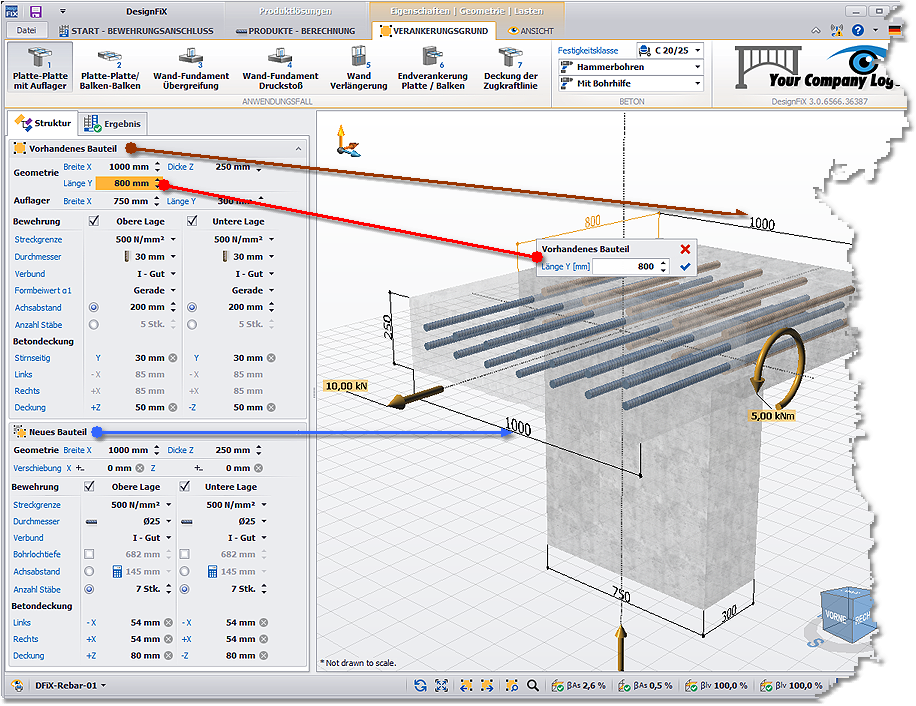The image size is (916, 706).
Task: Open the Struktur panel tab
Action: click(43, 123)
